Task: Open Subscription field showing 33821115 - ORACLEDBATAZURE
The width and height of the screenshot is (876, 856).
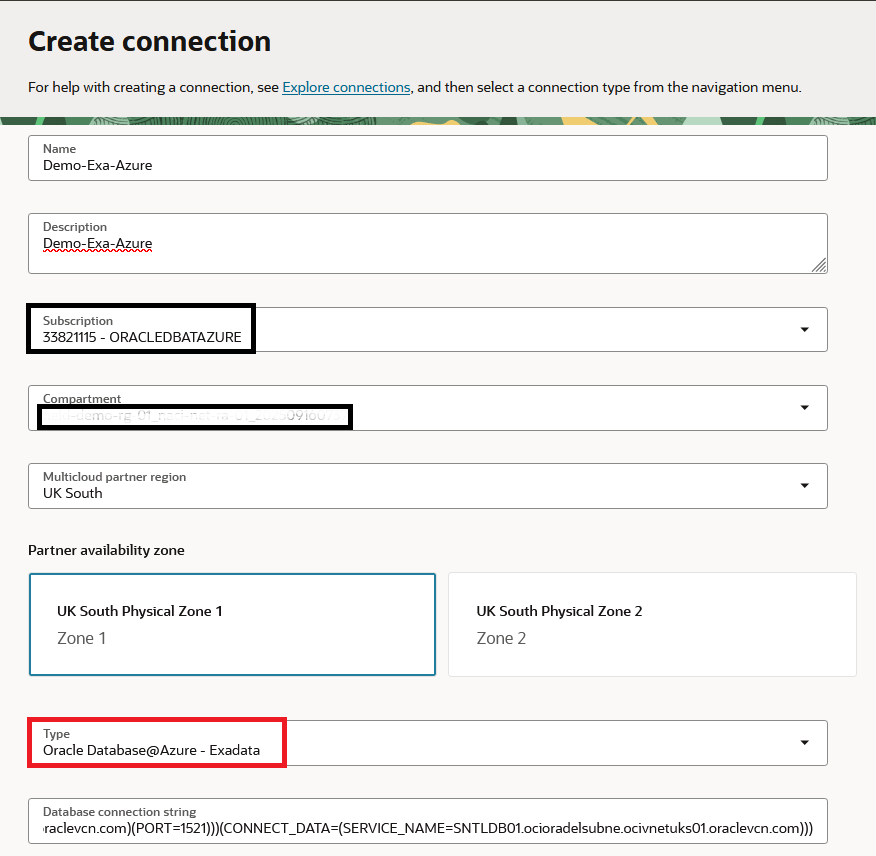Action: click(x=400, y=330)
